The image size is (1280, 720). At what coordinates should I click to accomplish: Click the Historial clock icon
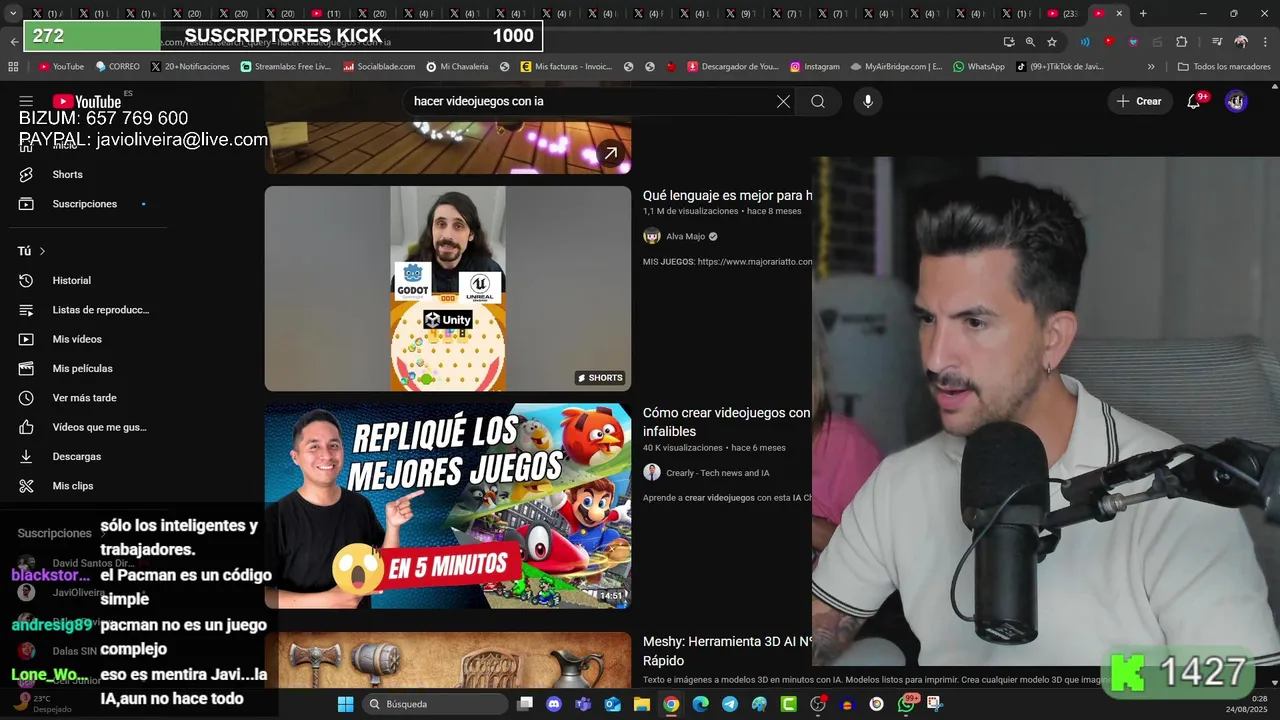(x=26, y=281)
